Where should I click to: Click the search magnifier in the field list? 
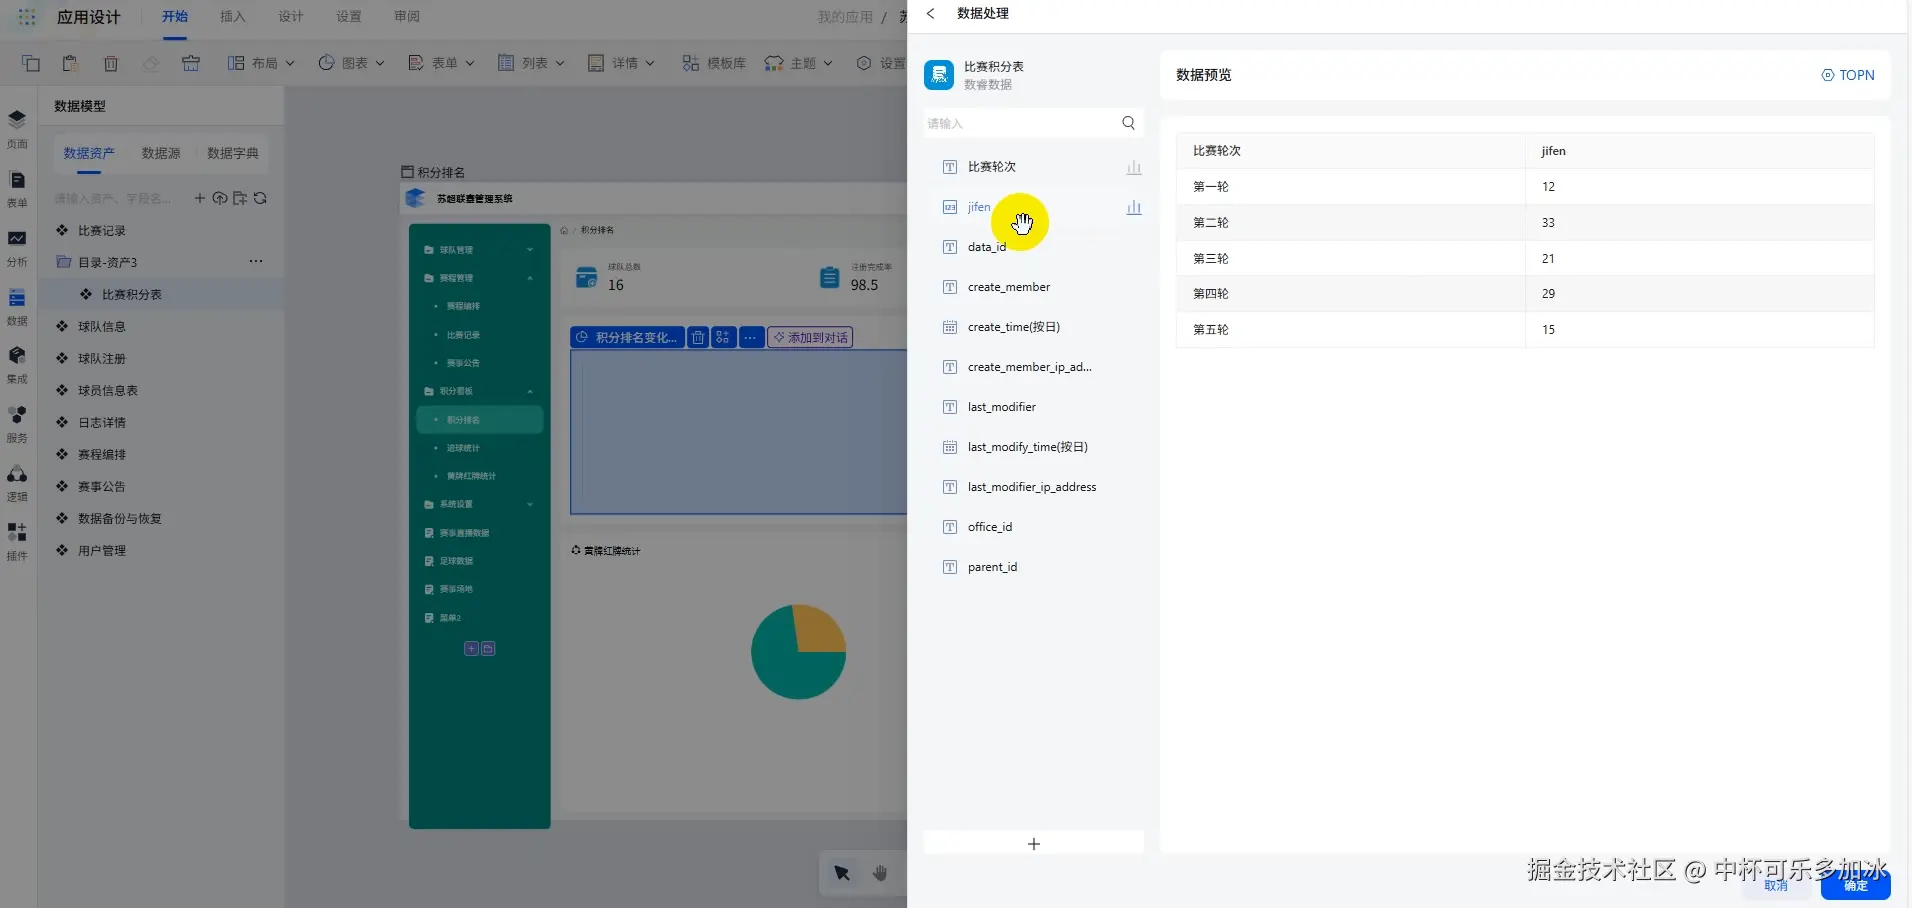pyautogui.click(x=1128, y=123)
